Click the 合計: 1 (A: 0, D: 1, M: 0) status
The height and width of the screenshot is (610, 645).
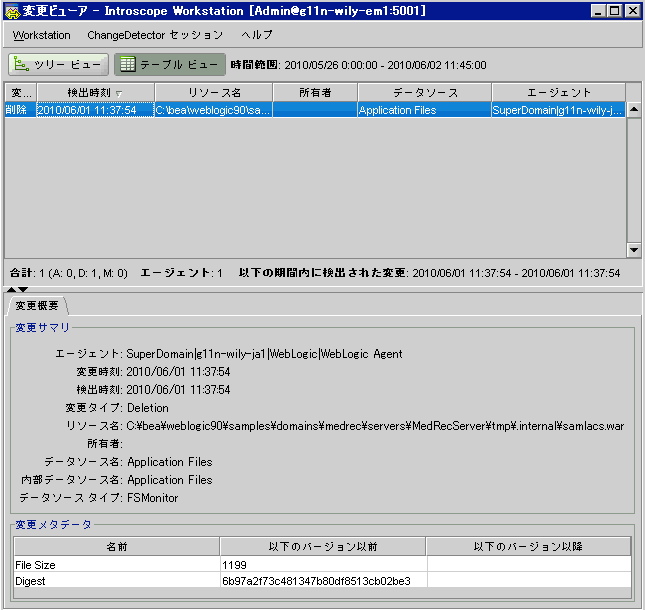[x=69, y=273]
